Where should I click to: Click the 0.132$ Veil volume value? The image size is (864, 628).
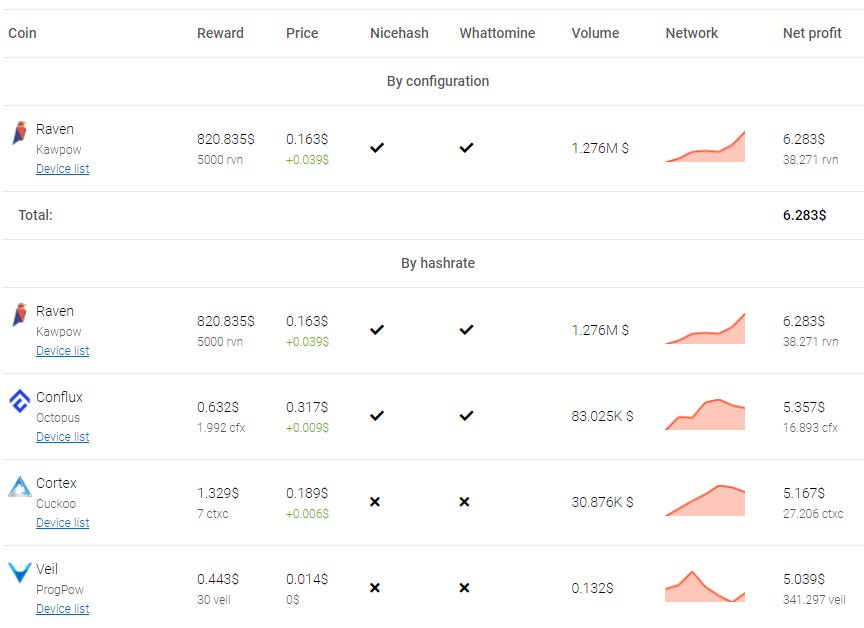592,588
